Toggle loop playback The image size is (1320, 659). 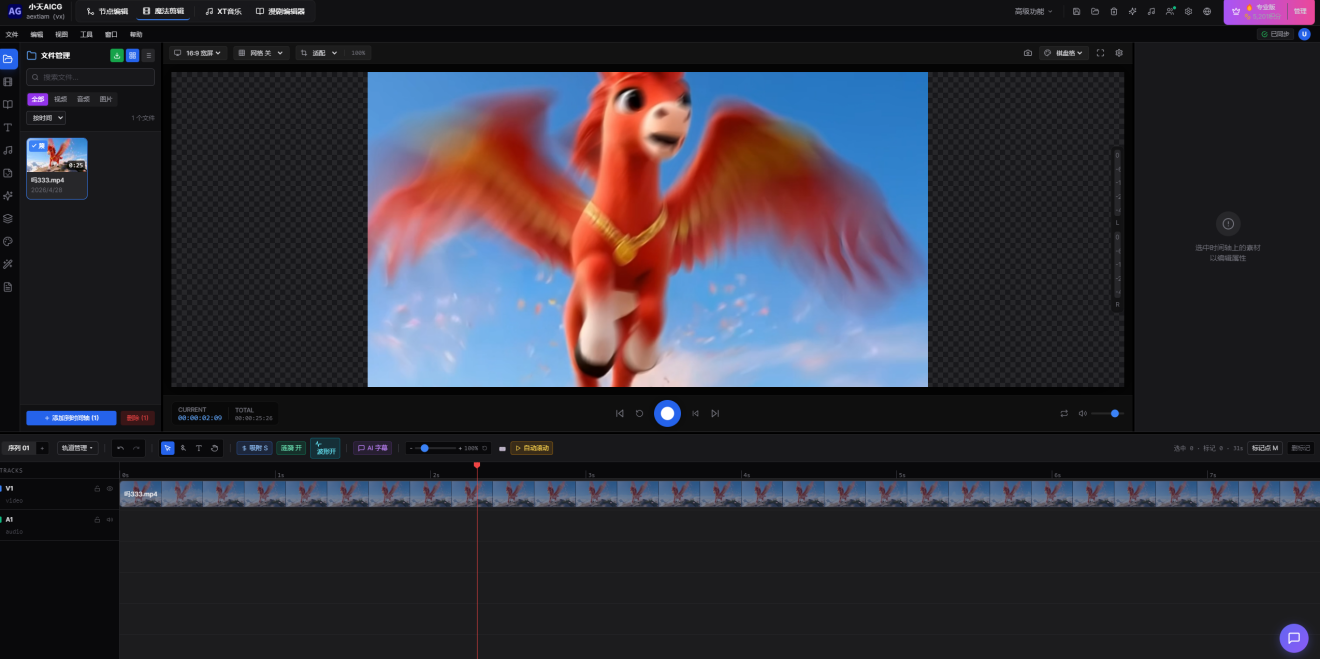[x=1064, y=413]
